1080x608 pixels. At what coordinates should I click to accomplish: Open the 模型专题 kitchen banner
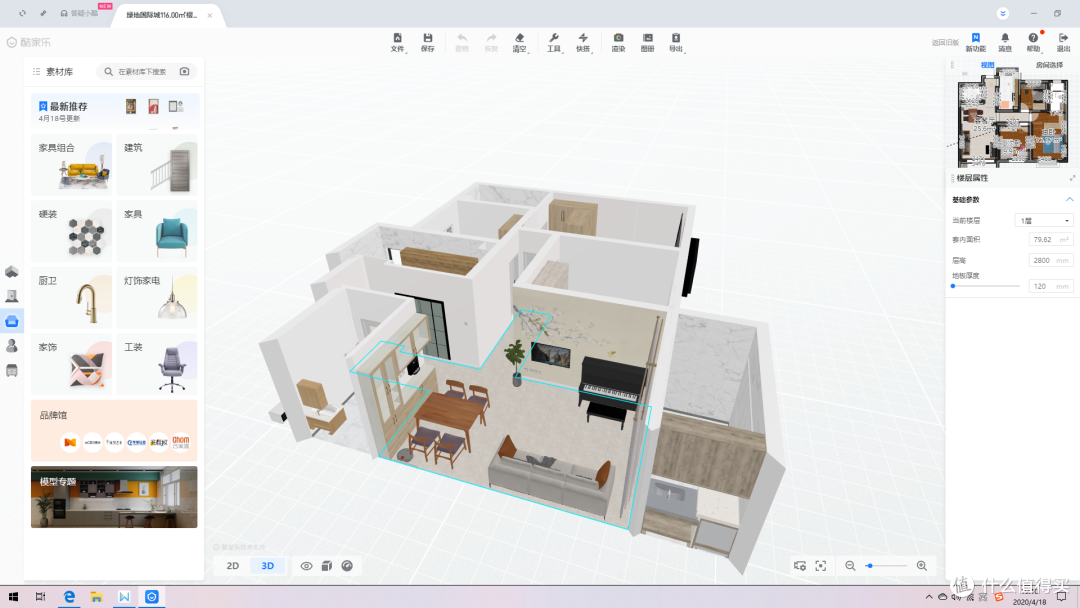pos(114,497)
